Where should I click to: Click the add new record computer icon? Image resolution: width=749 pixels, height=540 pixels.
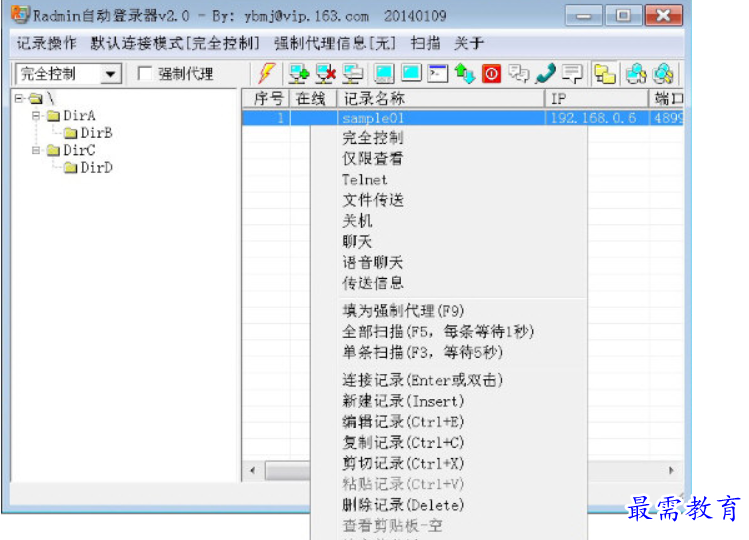[299, 74]
